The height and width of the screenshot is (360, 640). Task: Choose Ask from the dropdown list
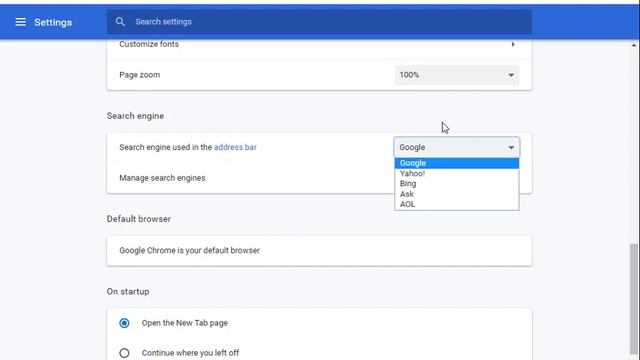tap(457, 194)
